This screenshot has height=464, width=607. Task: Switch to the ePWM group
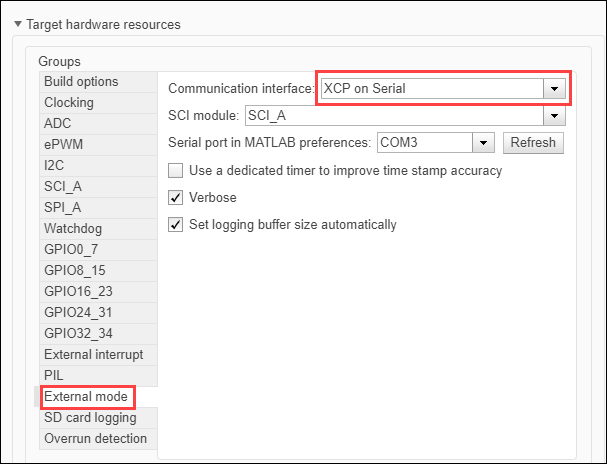[x=63, y=145]
